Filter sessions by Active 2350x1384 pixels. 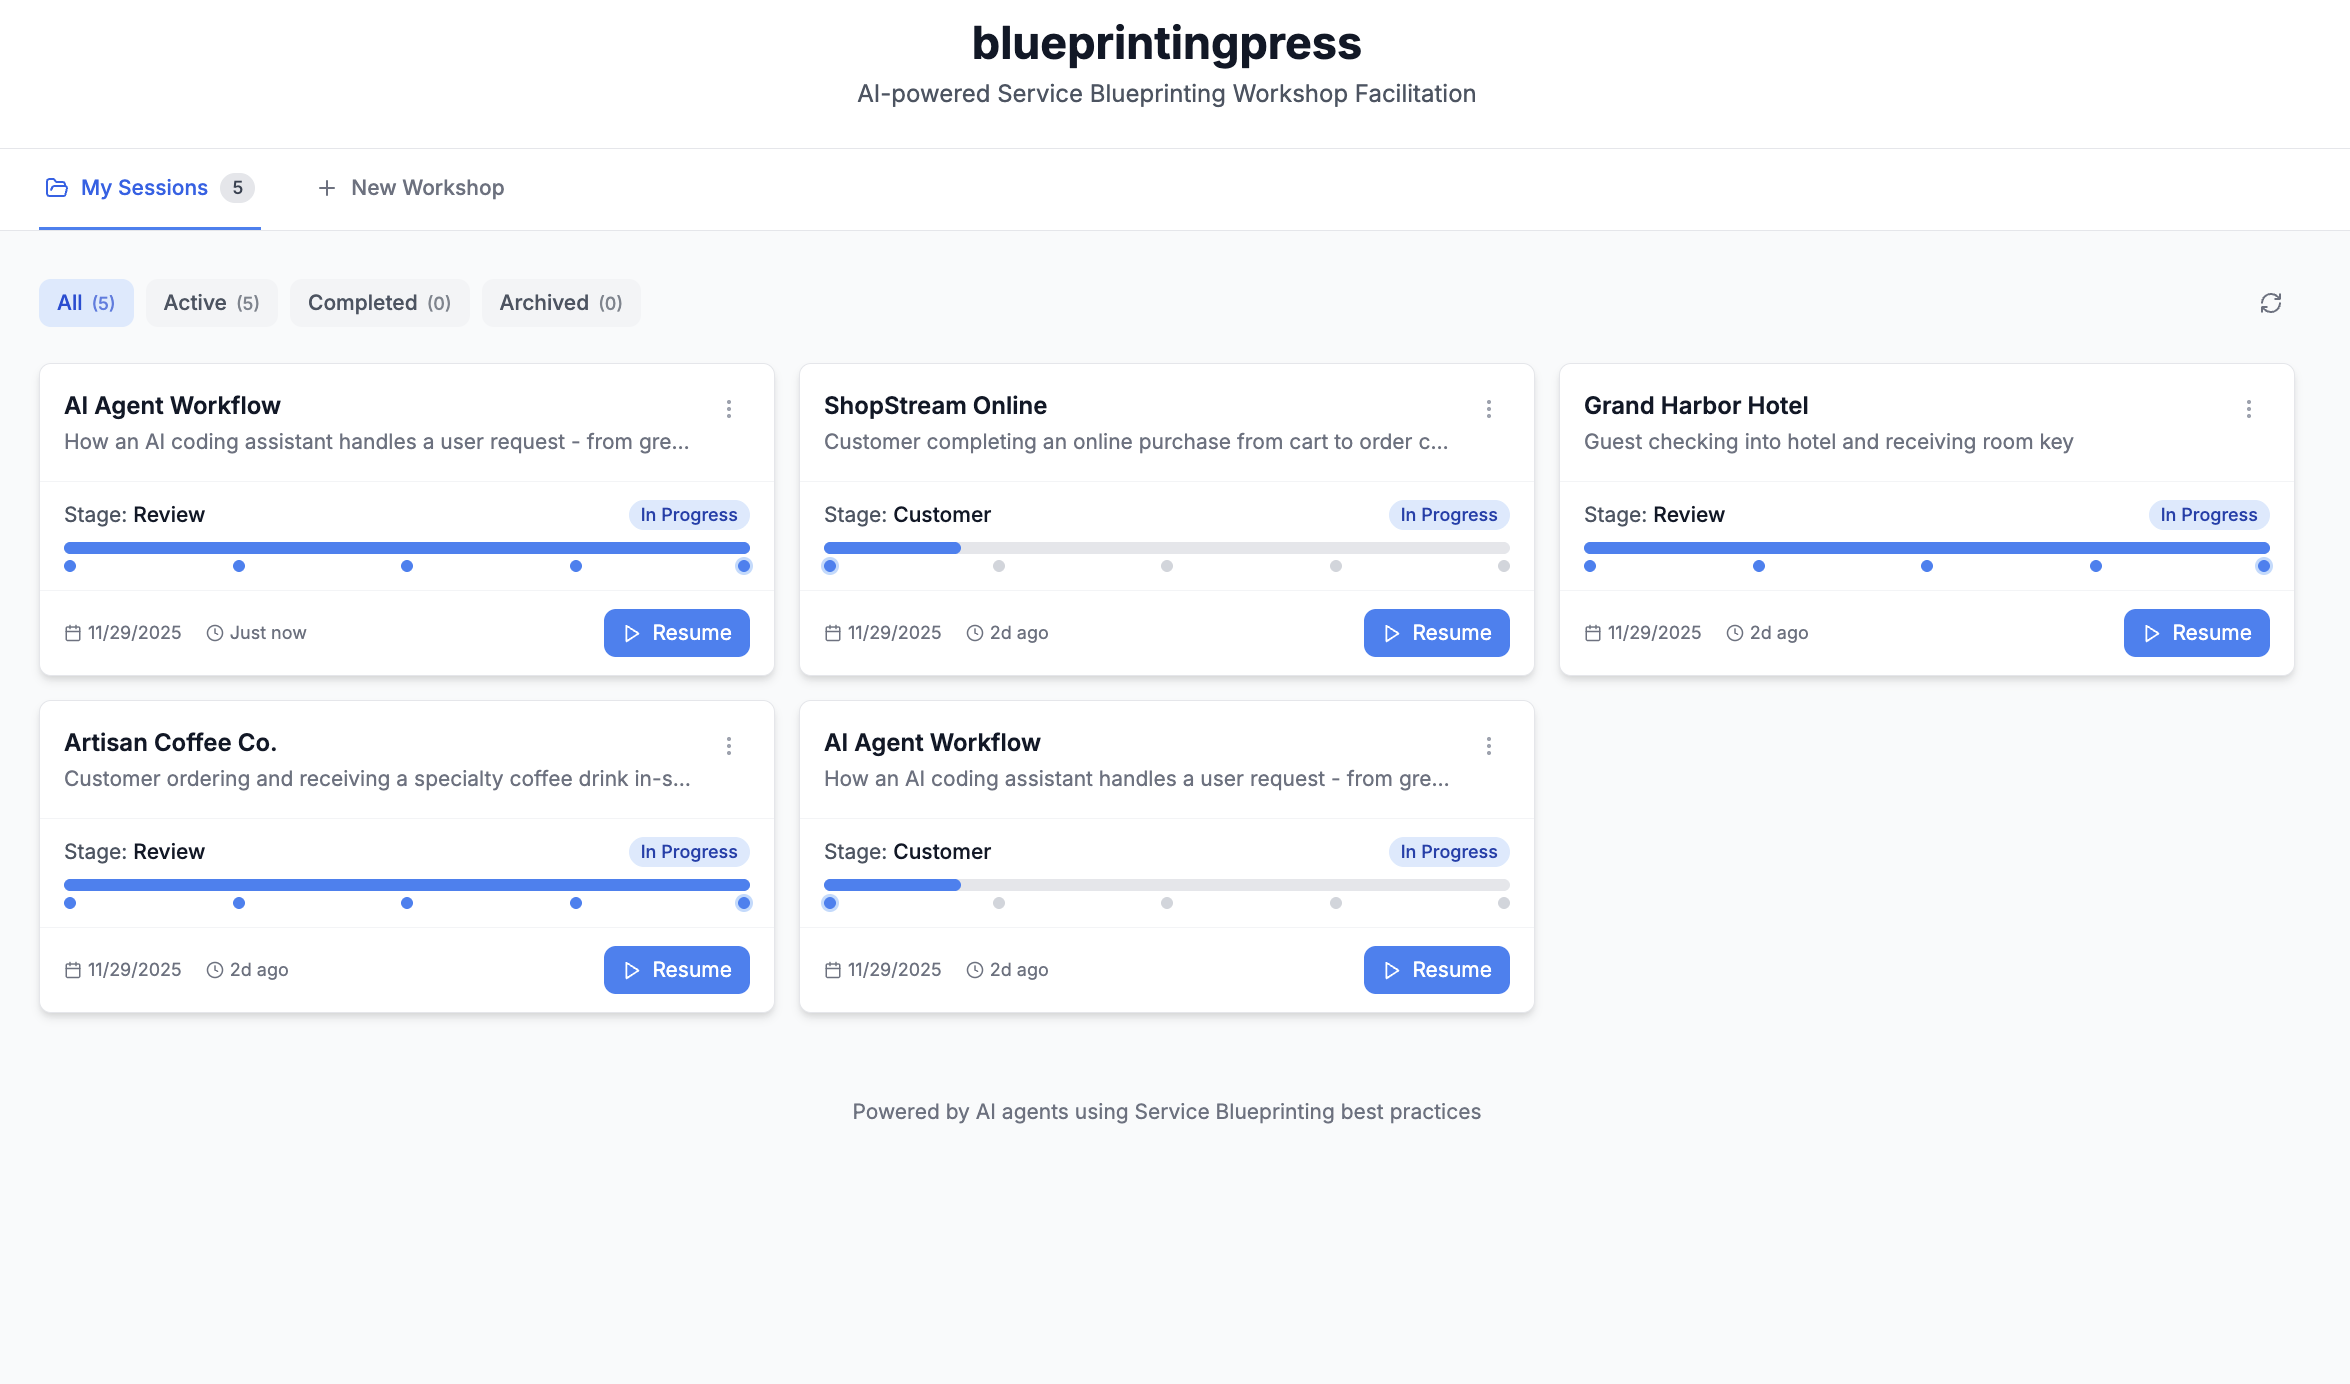click(x=211, y=303)
